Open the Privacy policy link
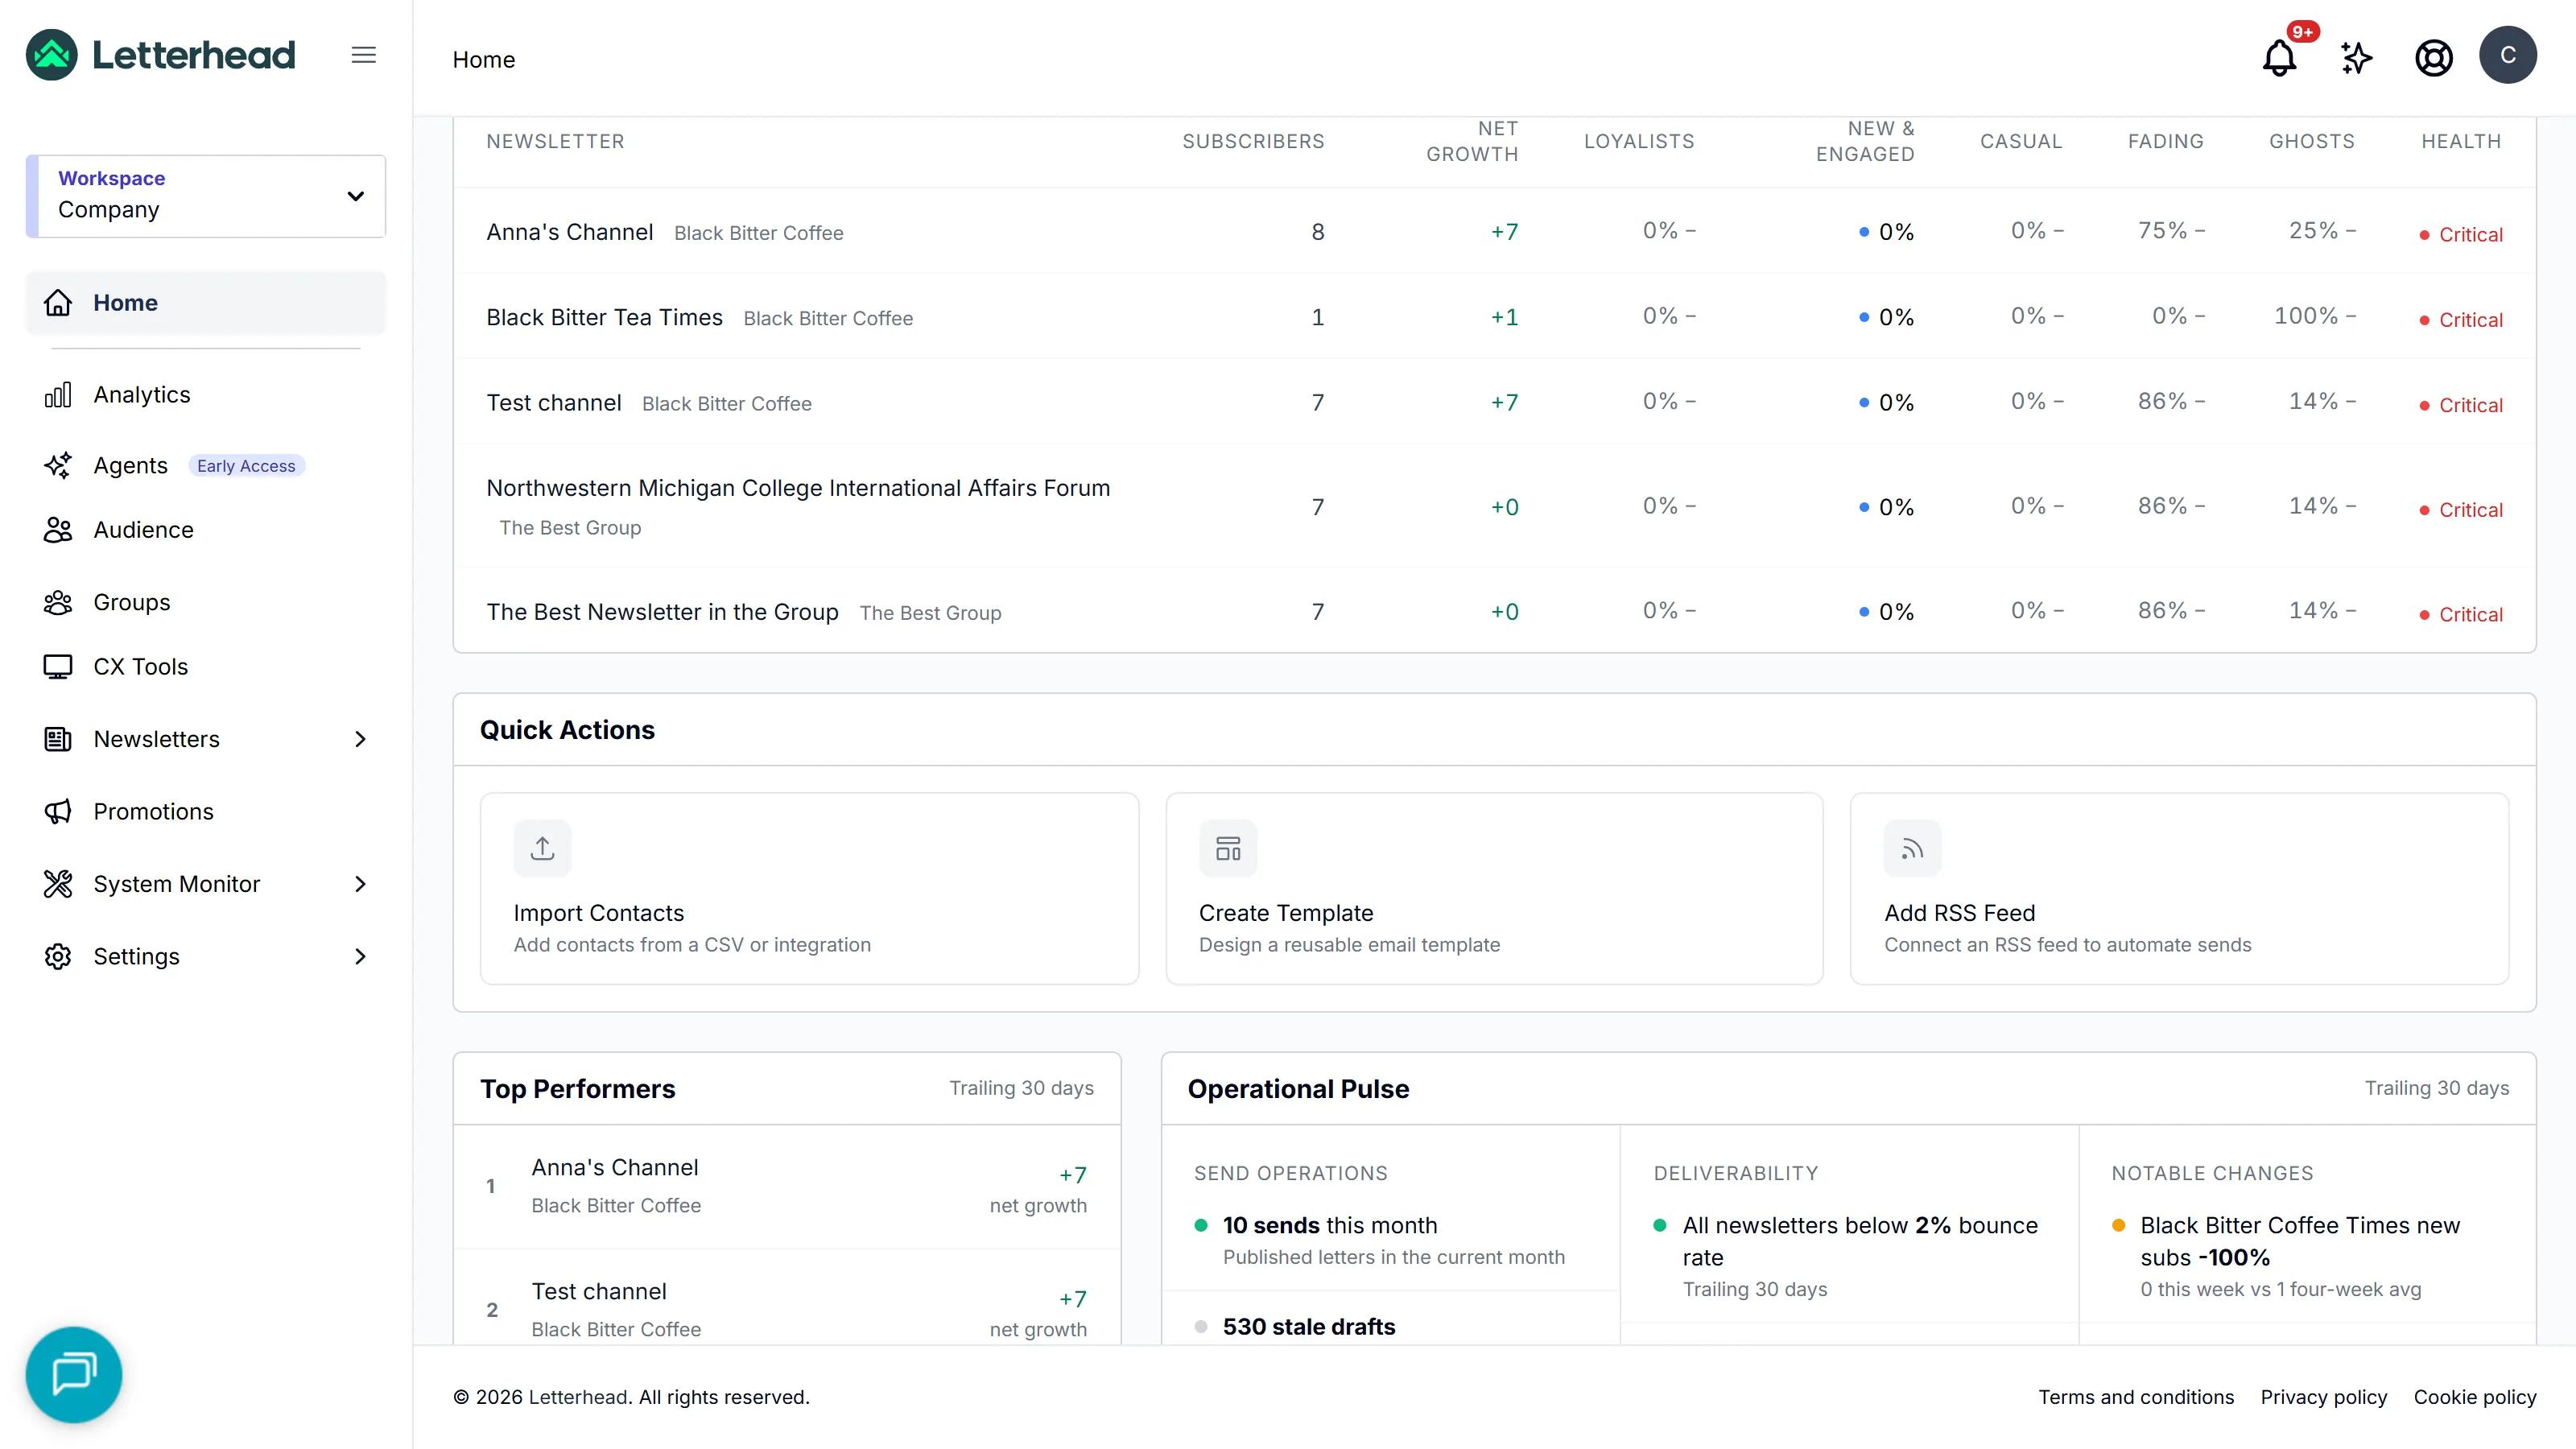 click(x=2323, y=1396)
